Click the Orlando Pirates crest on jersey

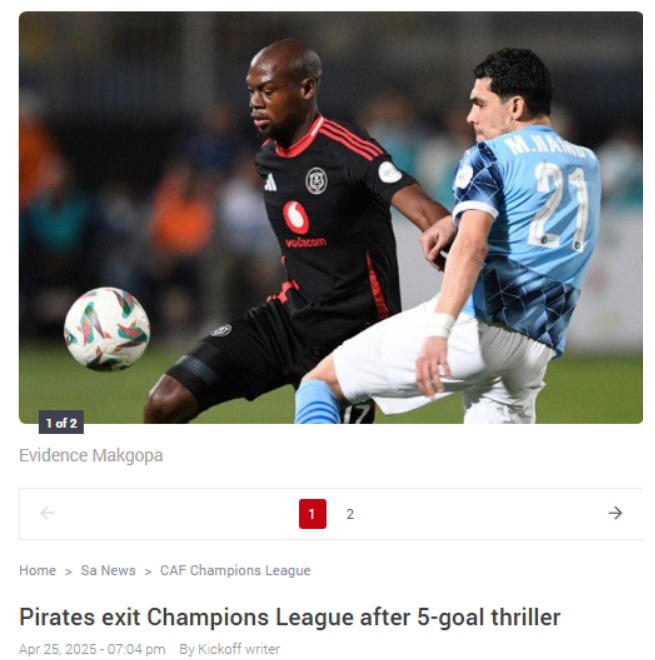point(316,181)
